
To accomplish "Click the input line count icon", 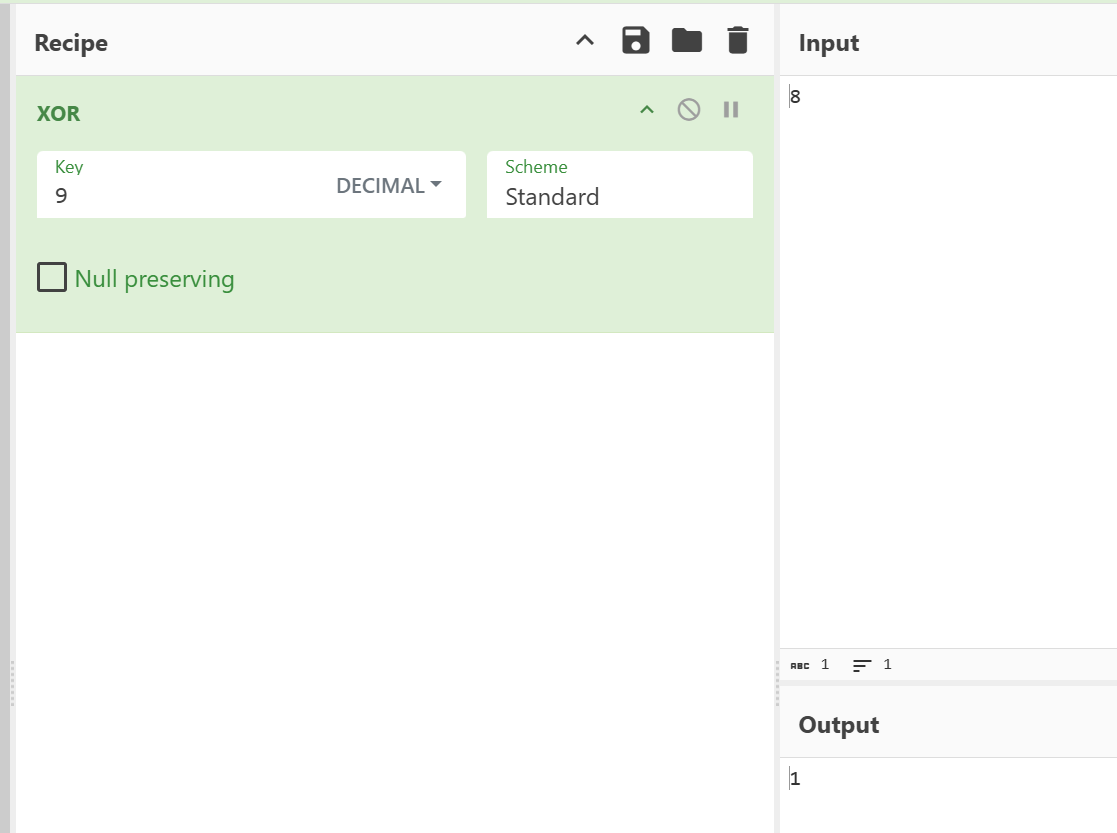I will click(862, 665).
